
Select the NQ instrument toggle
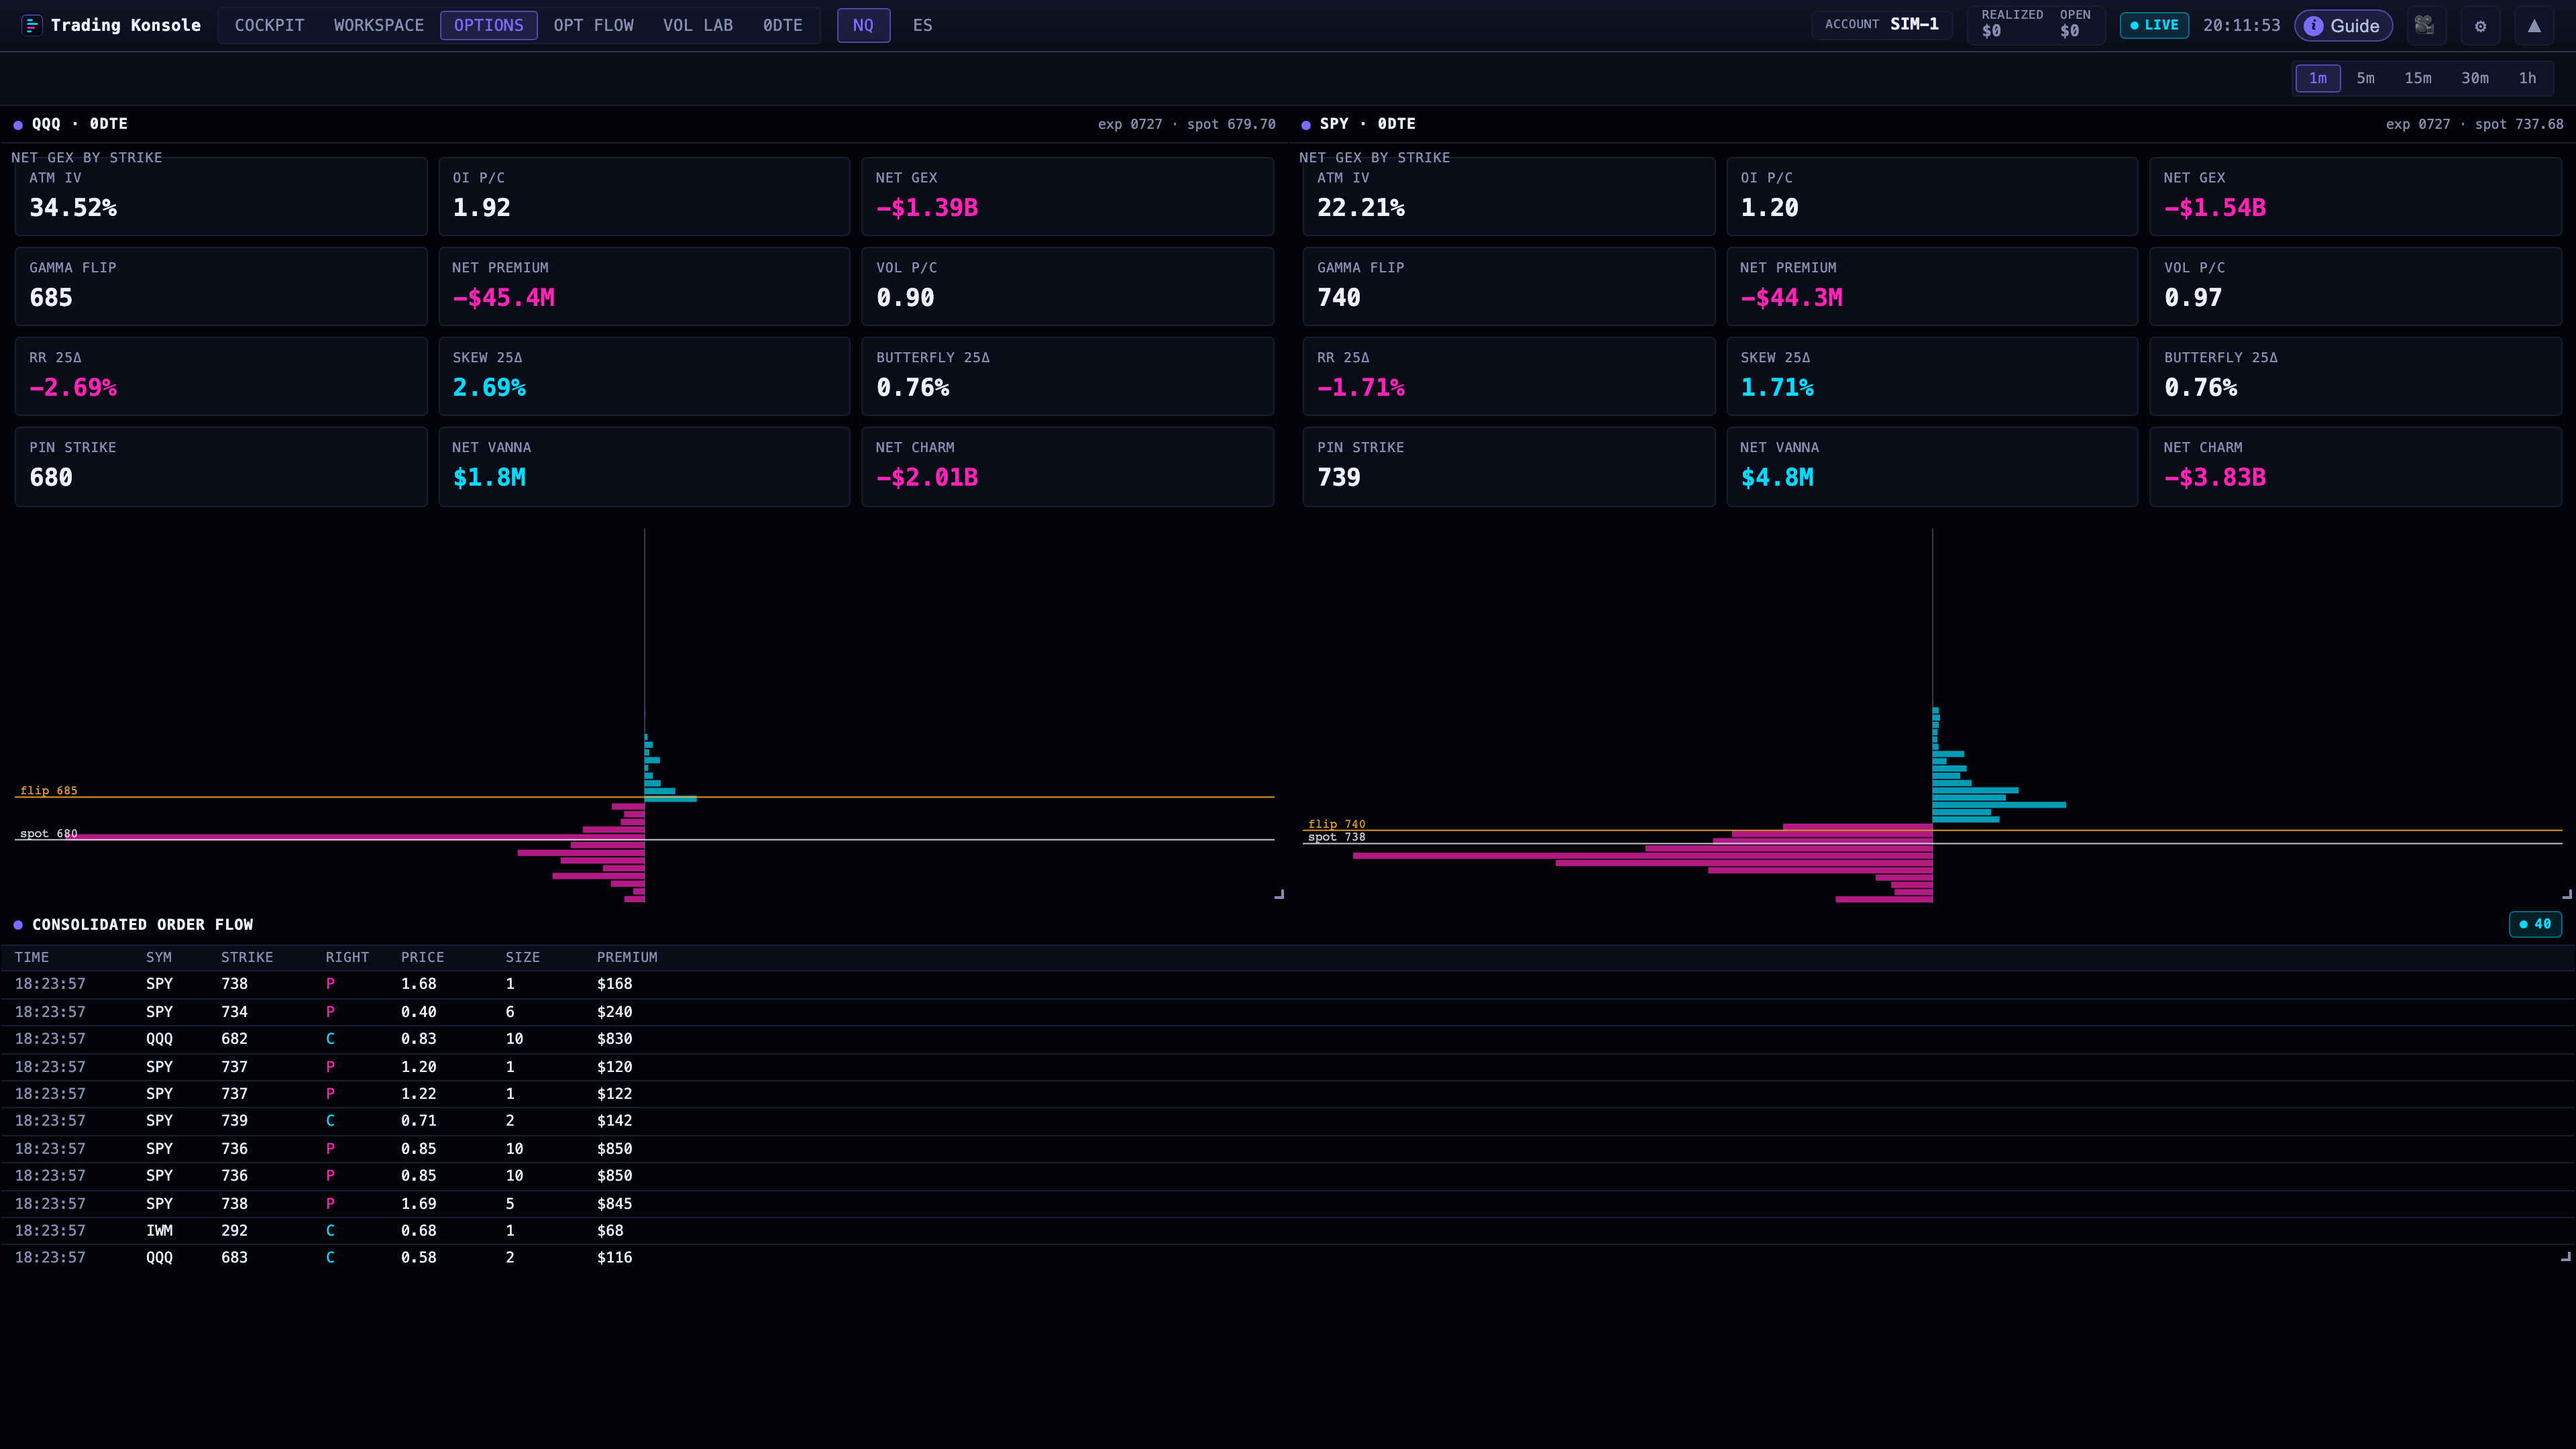pos(863,25)
